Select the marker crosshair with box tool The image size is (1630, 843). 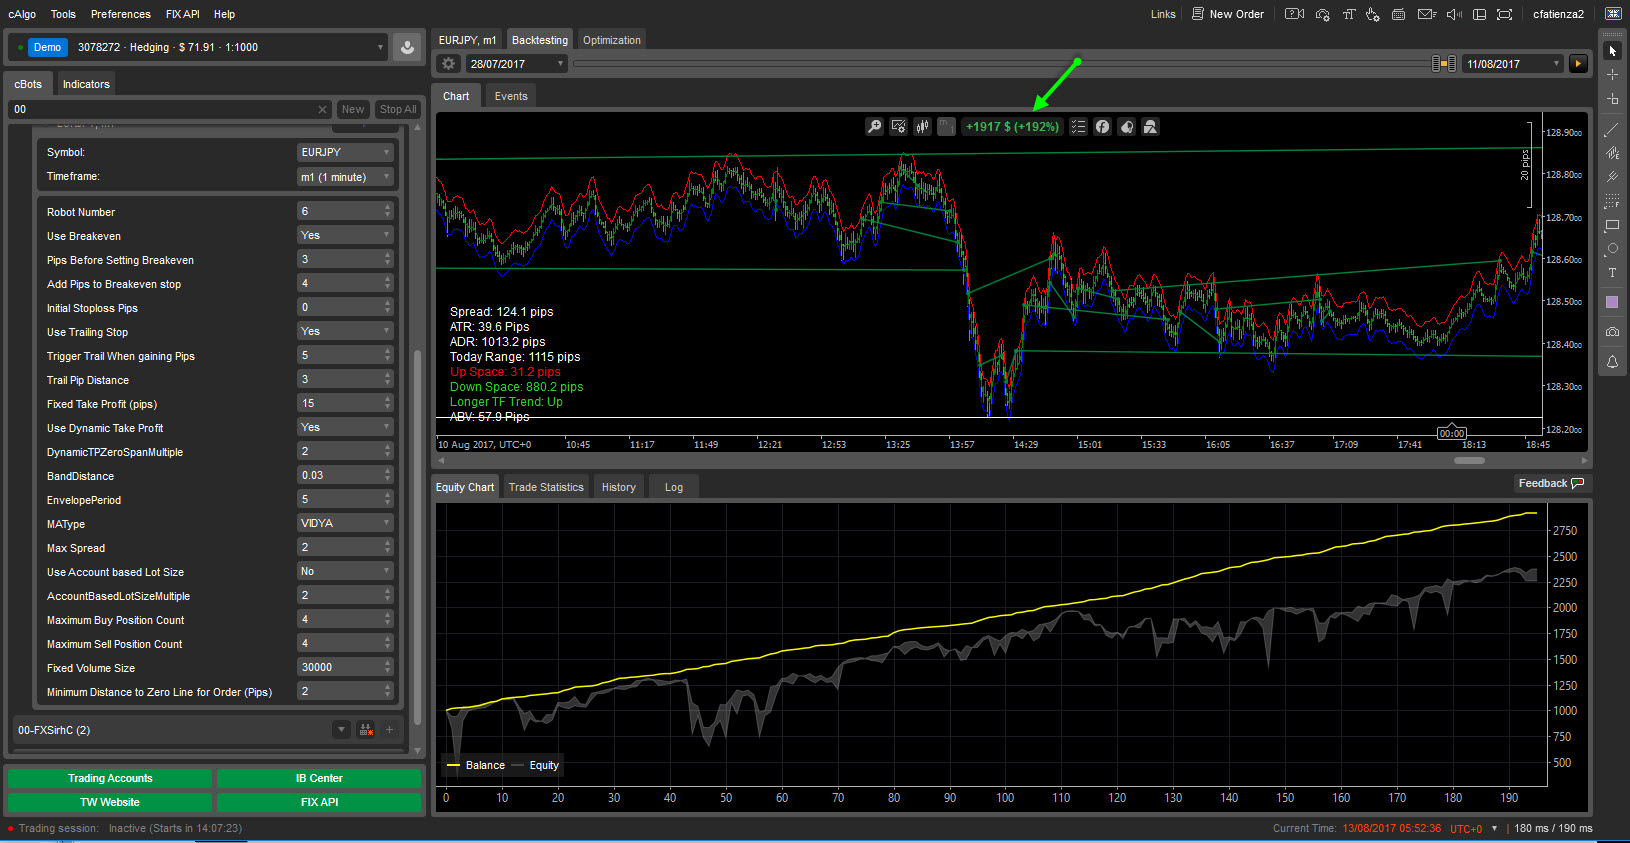click(1612, 99)
